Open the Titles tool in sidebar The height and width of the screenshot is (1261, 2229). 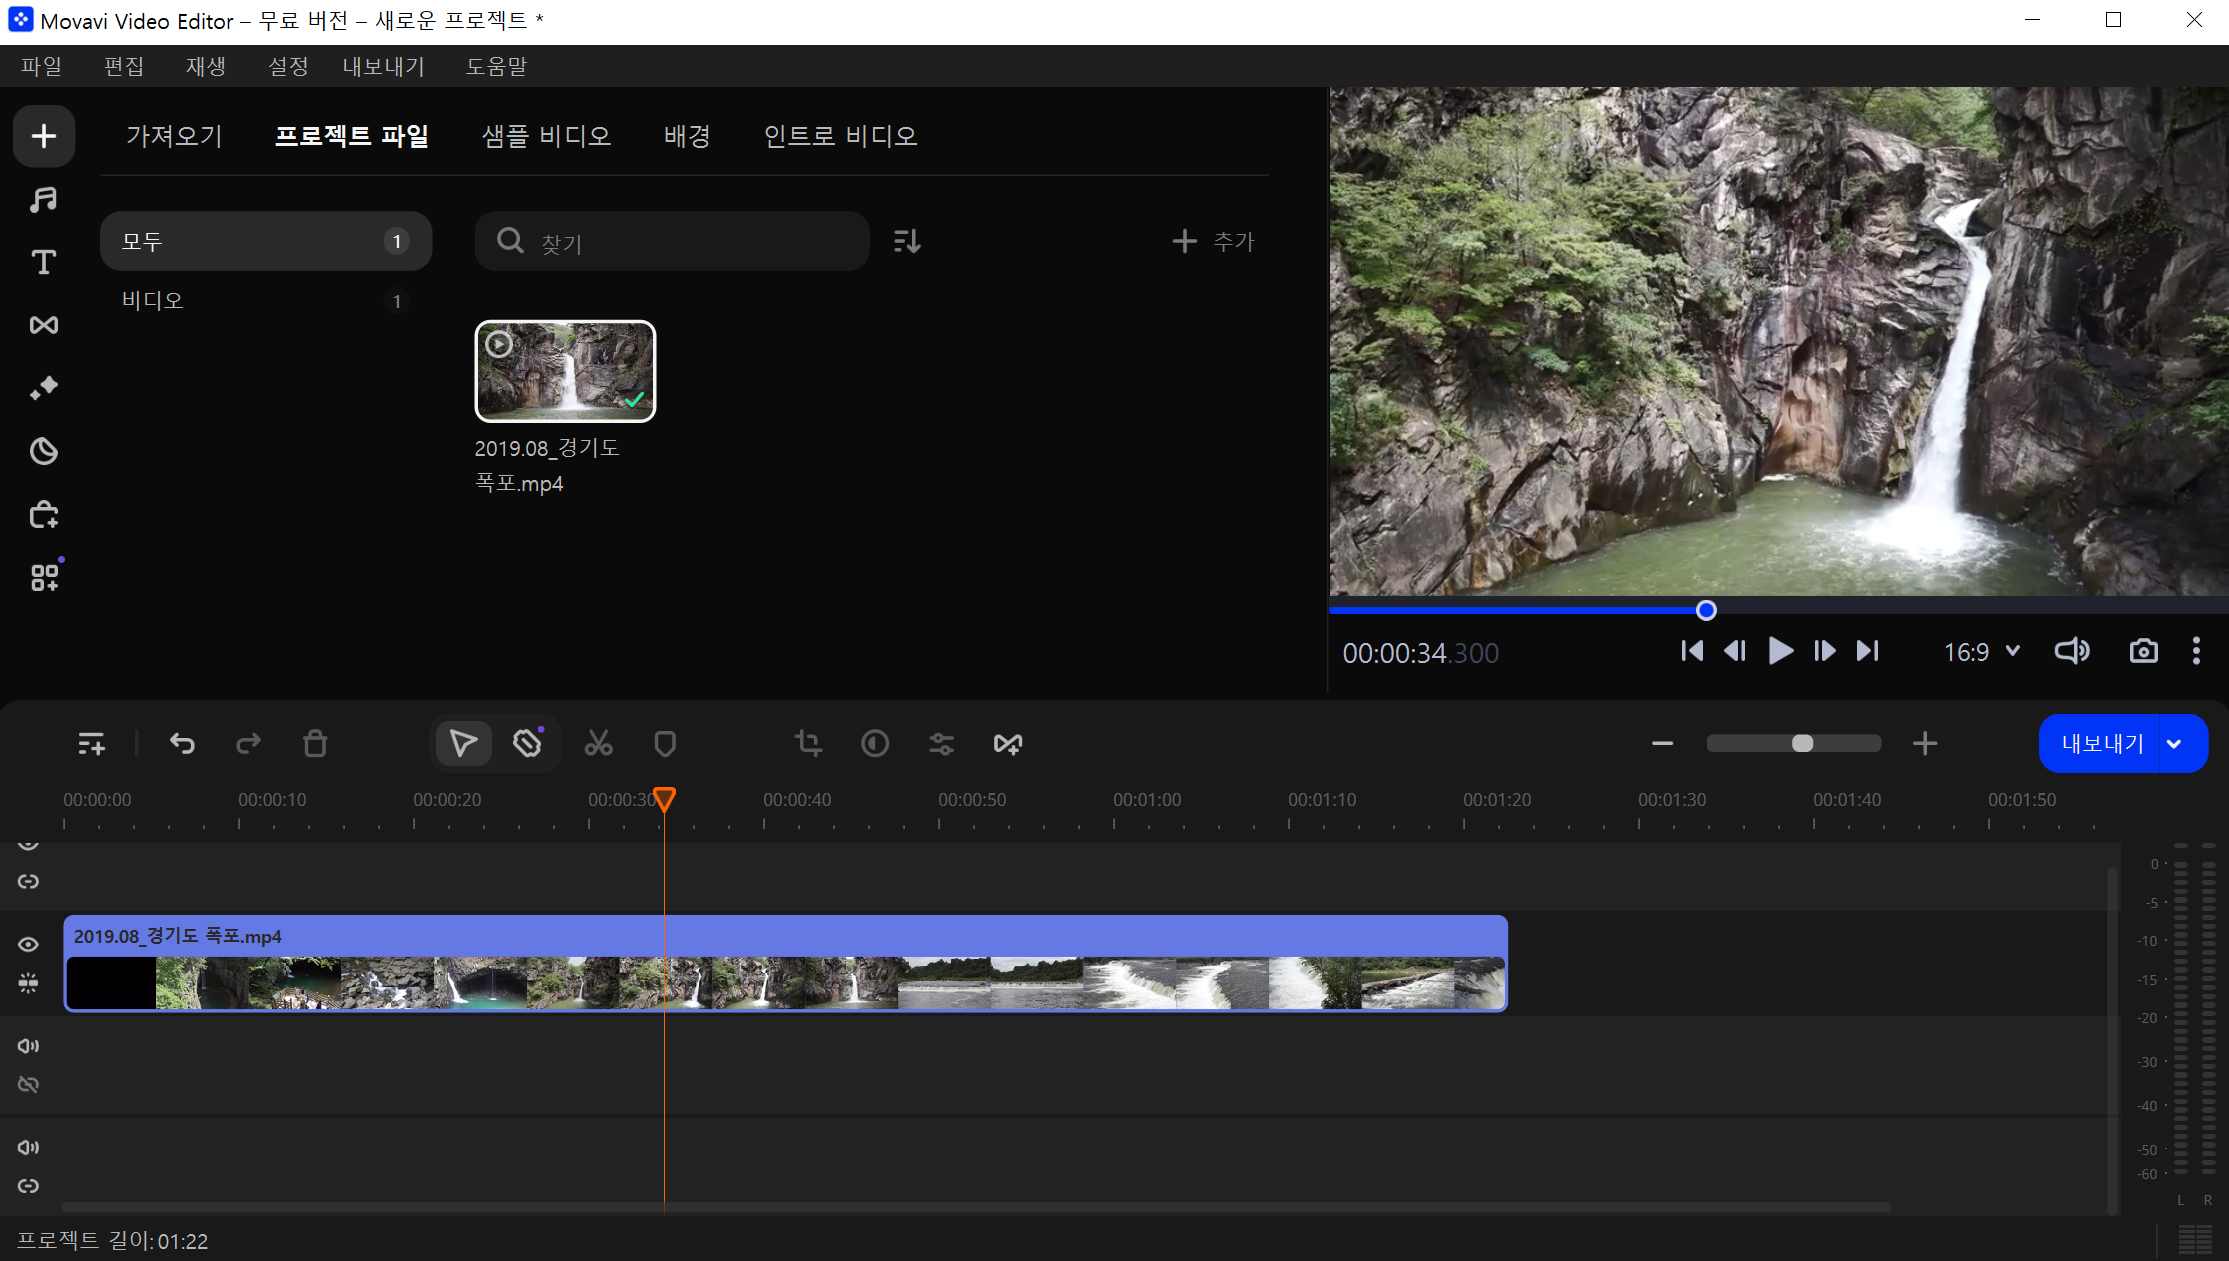pyautogui.click(x=43, y=262)
